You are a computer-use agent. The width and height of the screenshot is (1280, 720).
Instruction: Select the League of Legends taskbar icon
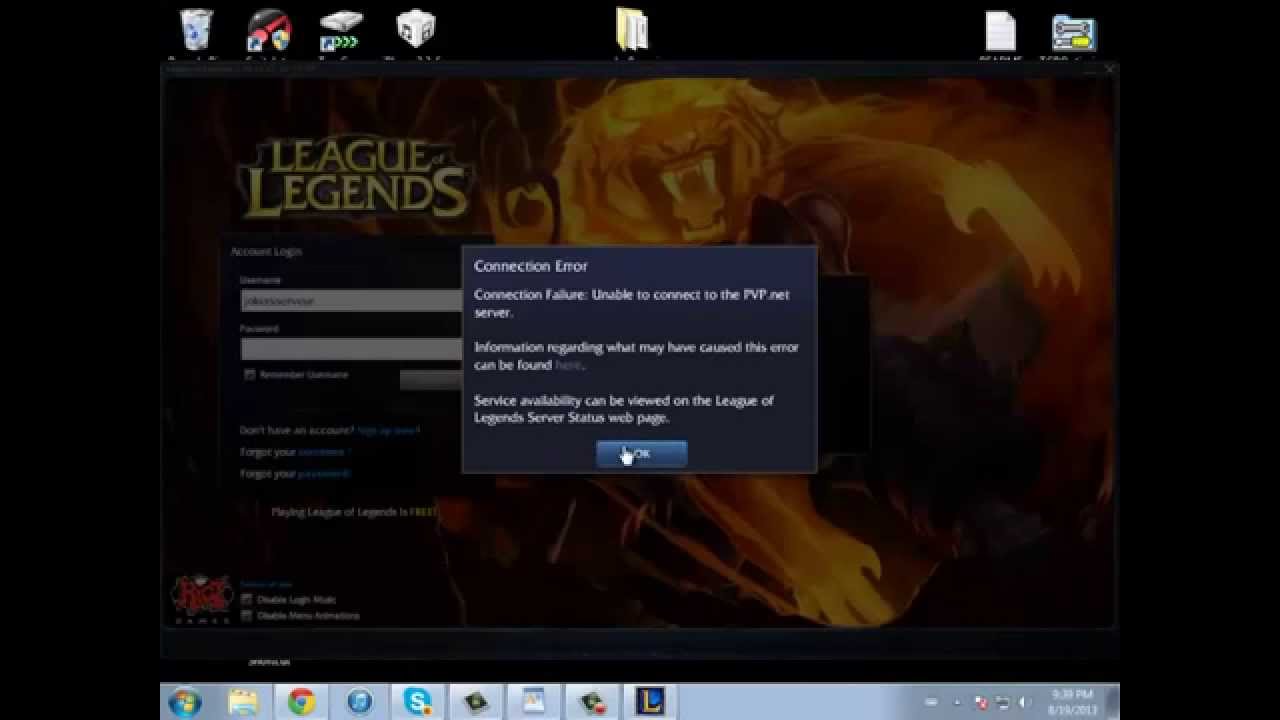650,702
